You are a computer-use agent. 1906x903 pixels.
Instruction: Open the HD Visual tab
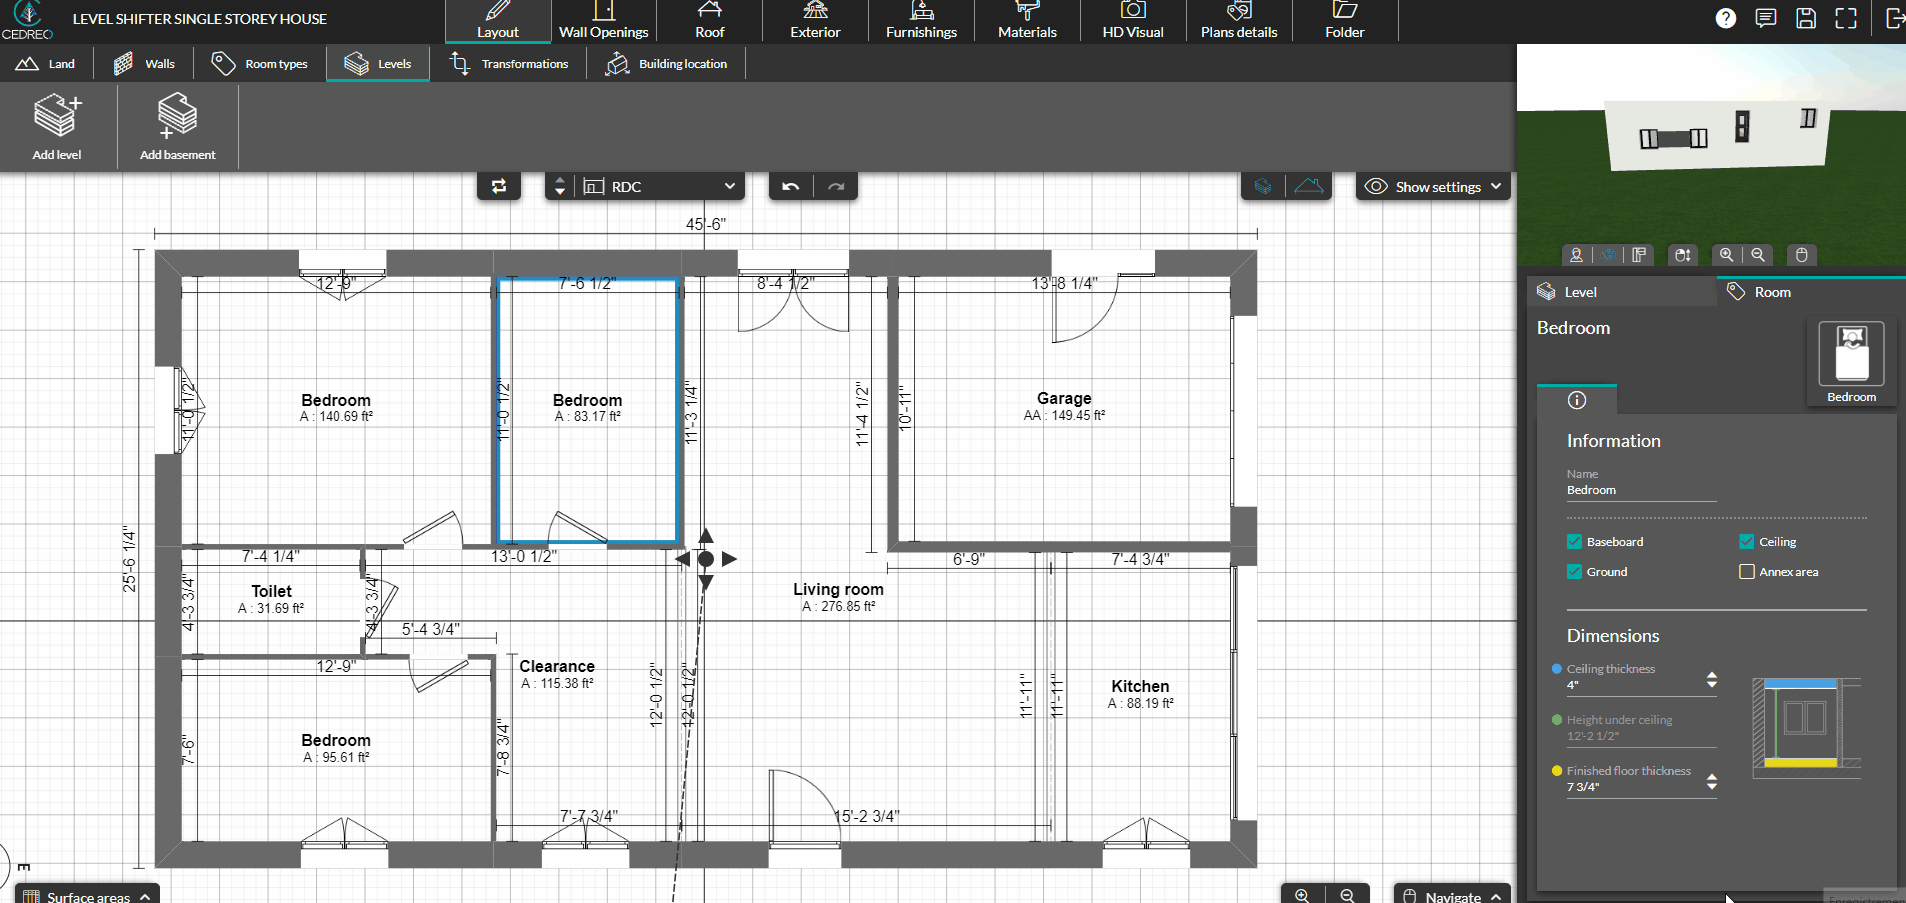tap(1133, 21)
